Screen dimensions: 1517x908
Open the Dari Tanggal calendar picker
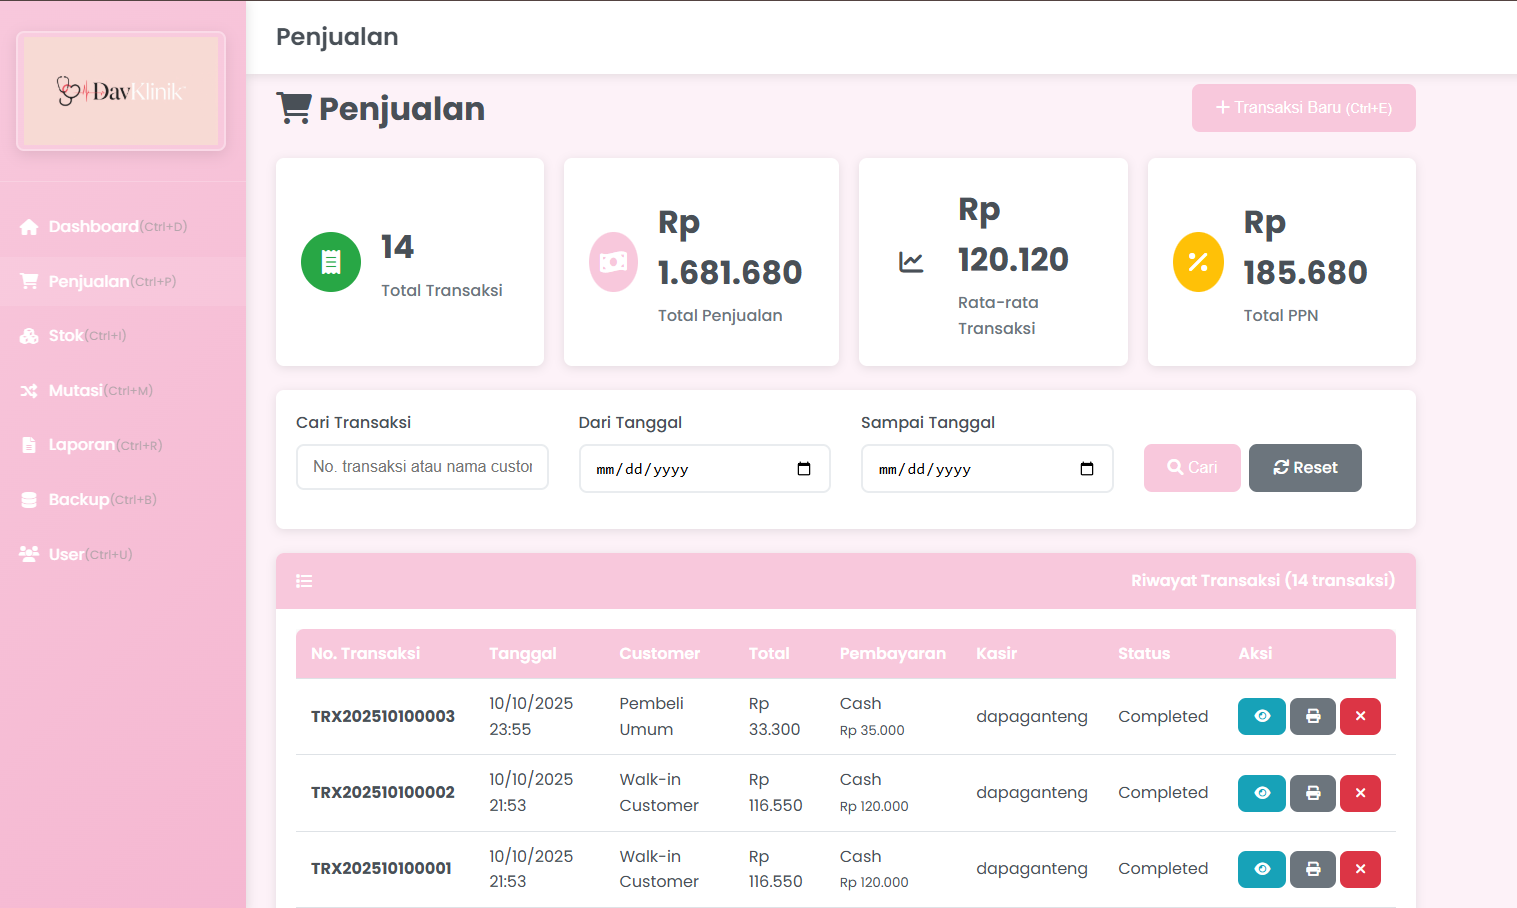804,469
